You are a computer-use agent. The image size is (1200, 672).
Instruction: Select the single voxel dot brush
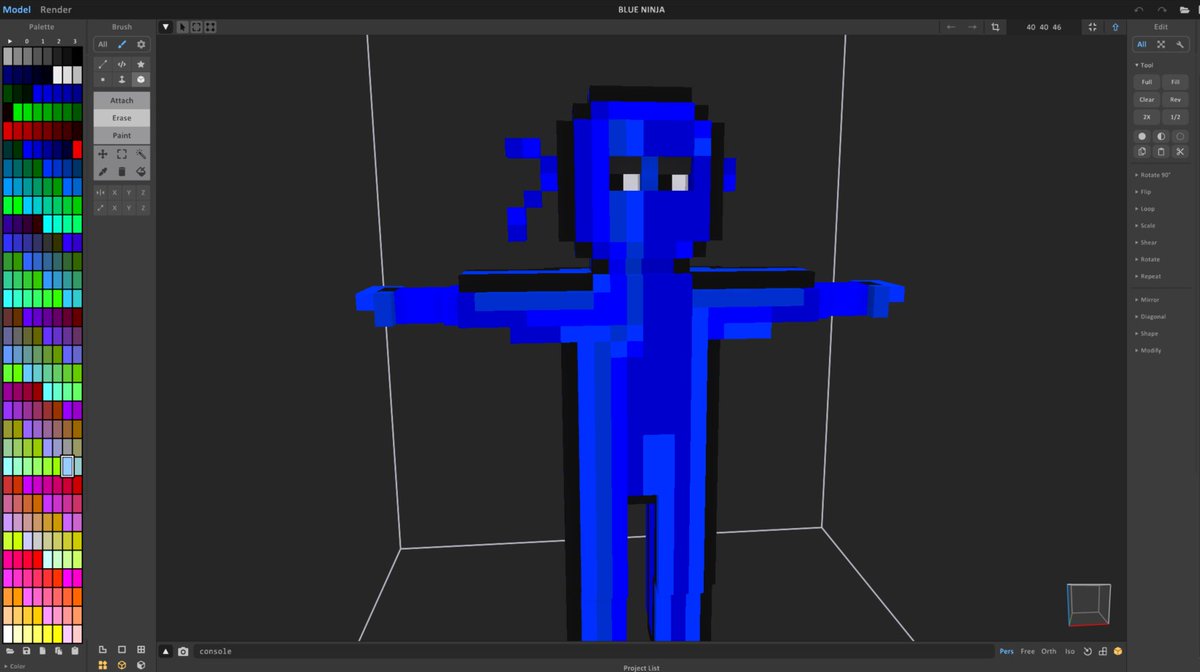click(102, 79)
